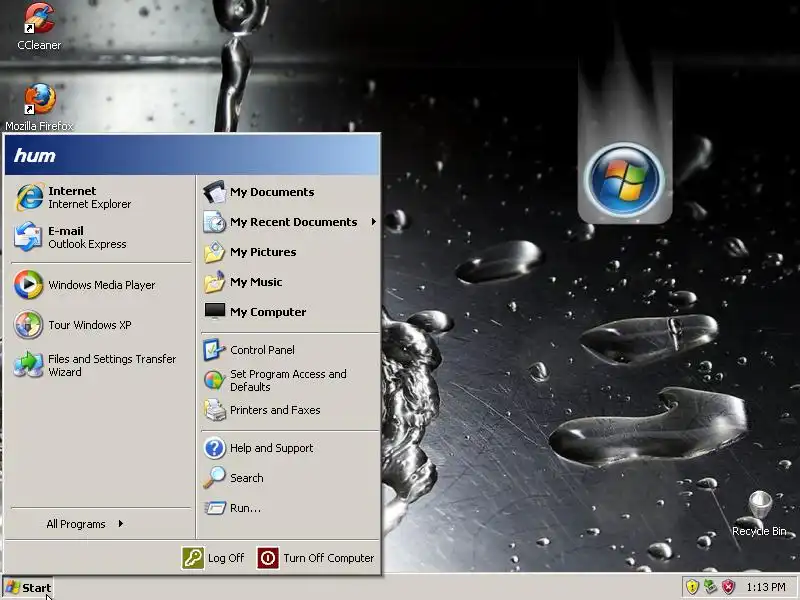Click the Help and Support label
This screenshot has height=600, width=800.
271,448
